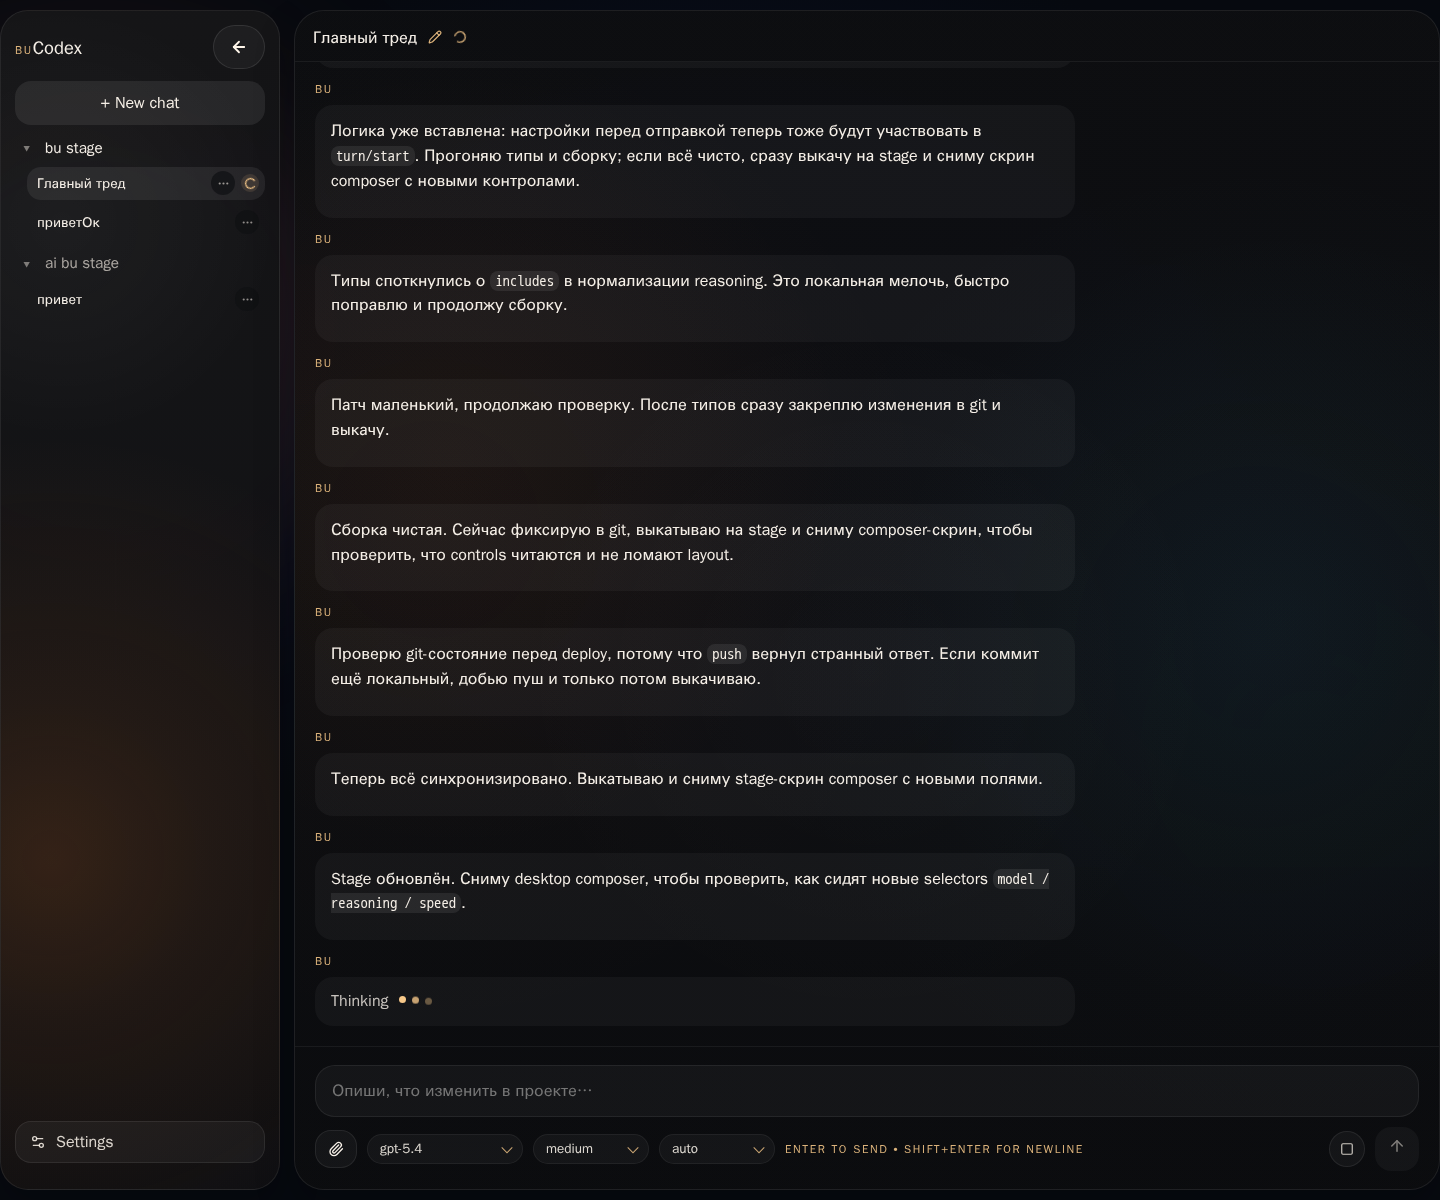The height and width of the screenshot is (1200, 1440).
Task: Collapse the ai bu stage group
Action: click(x=27, y=264)
